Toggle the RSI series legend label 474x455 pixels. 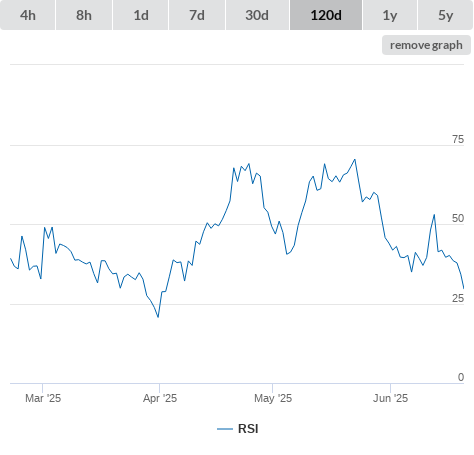coord(248,429)
